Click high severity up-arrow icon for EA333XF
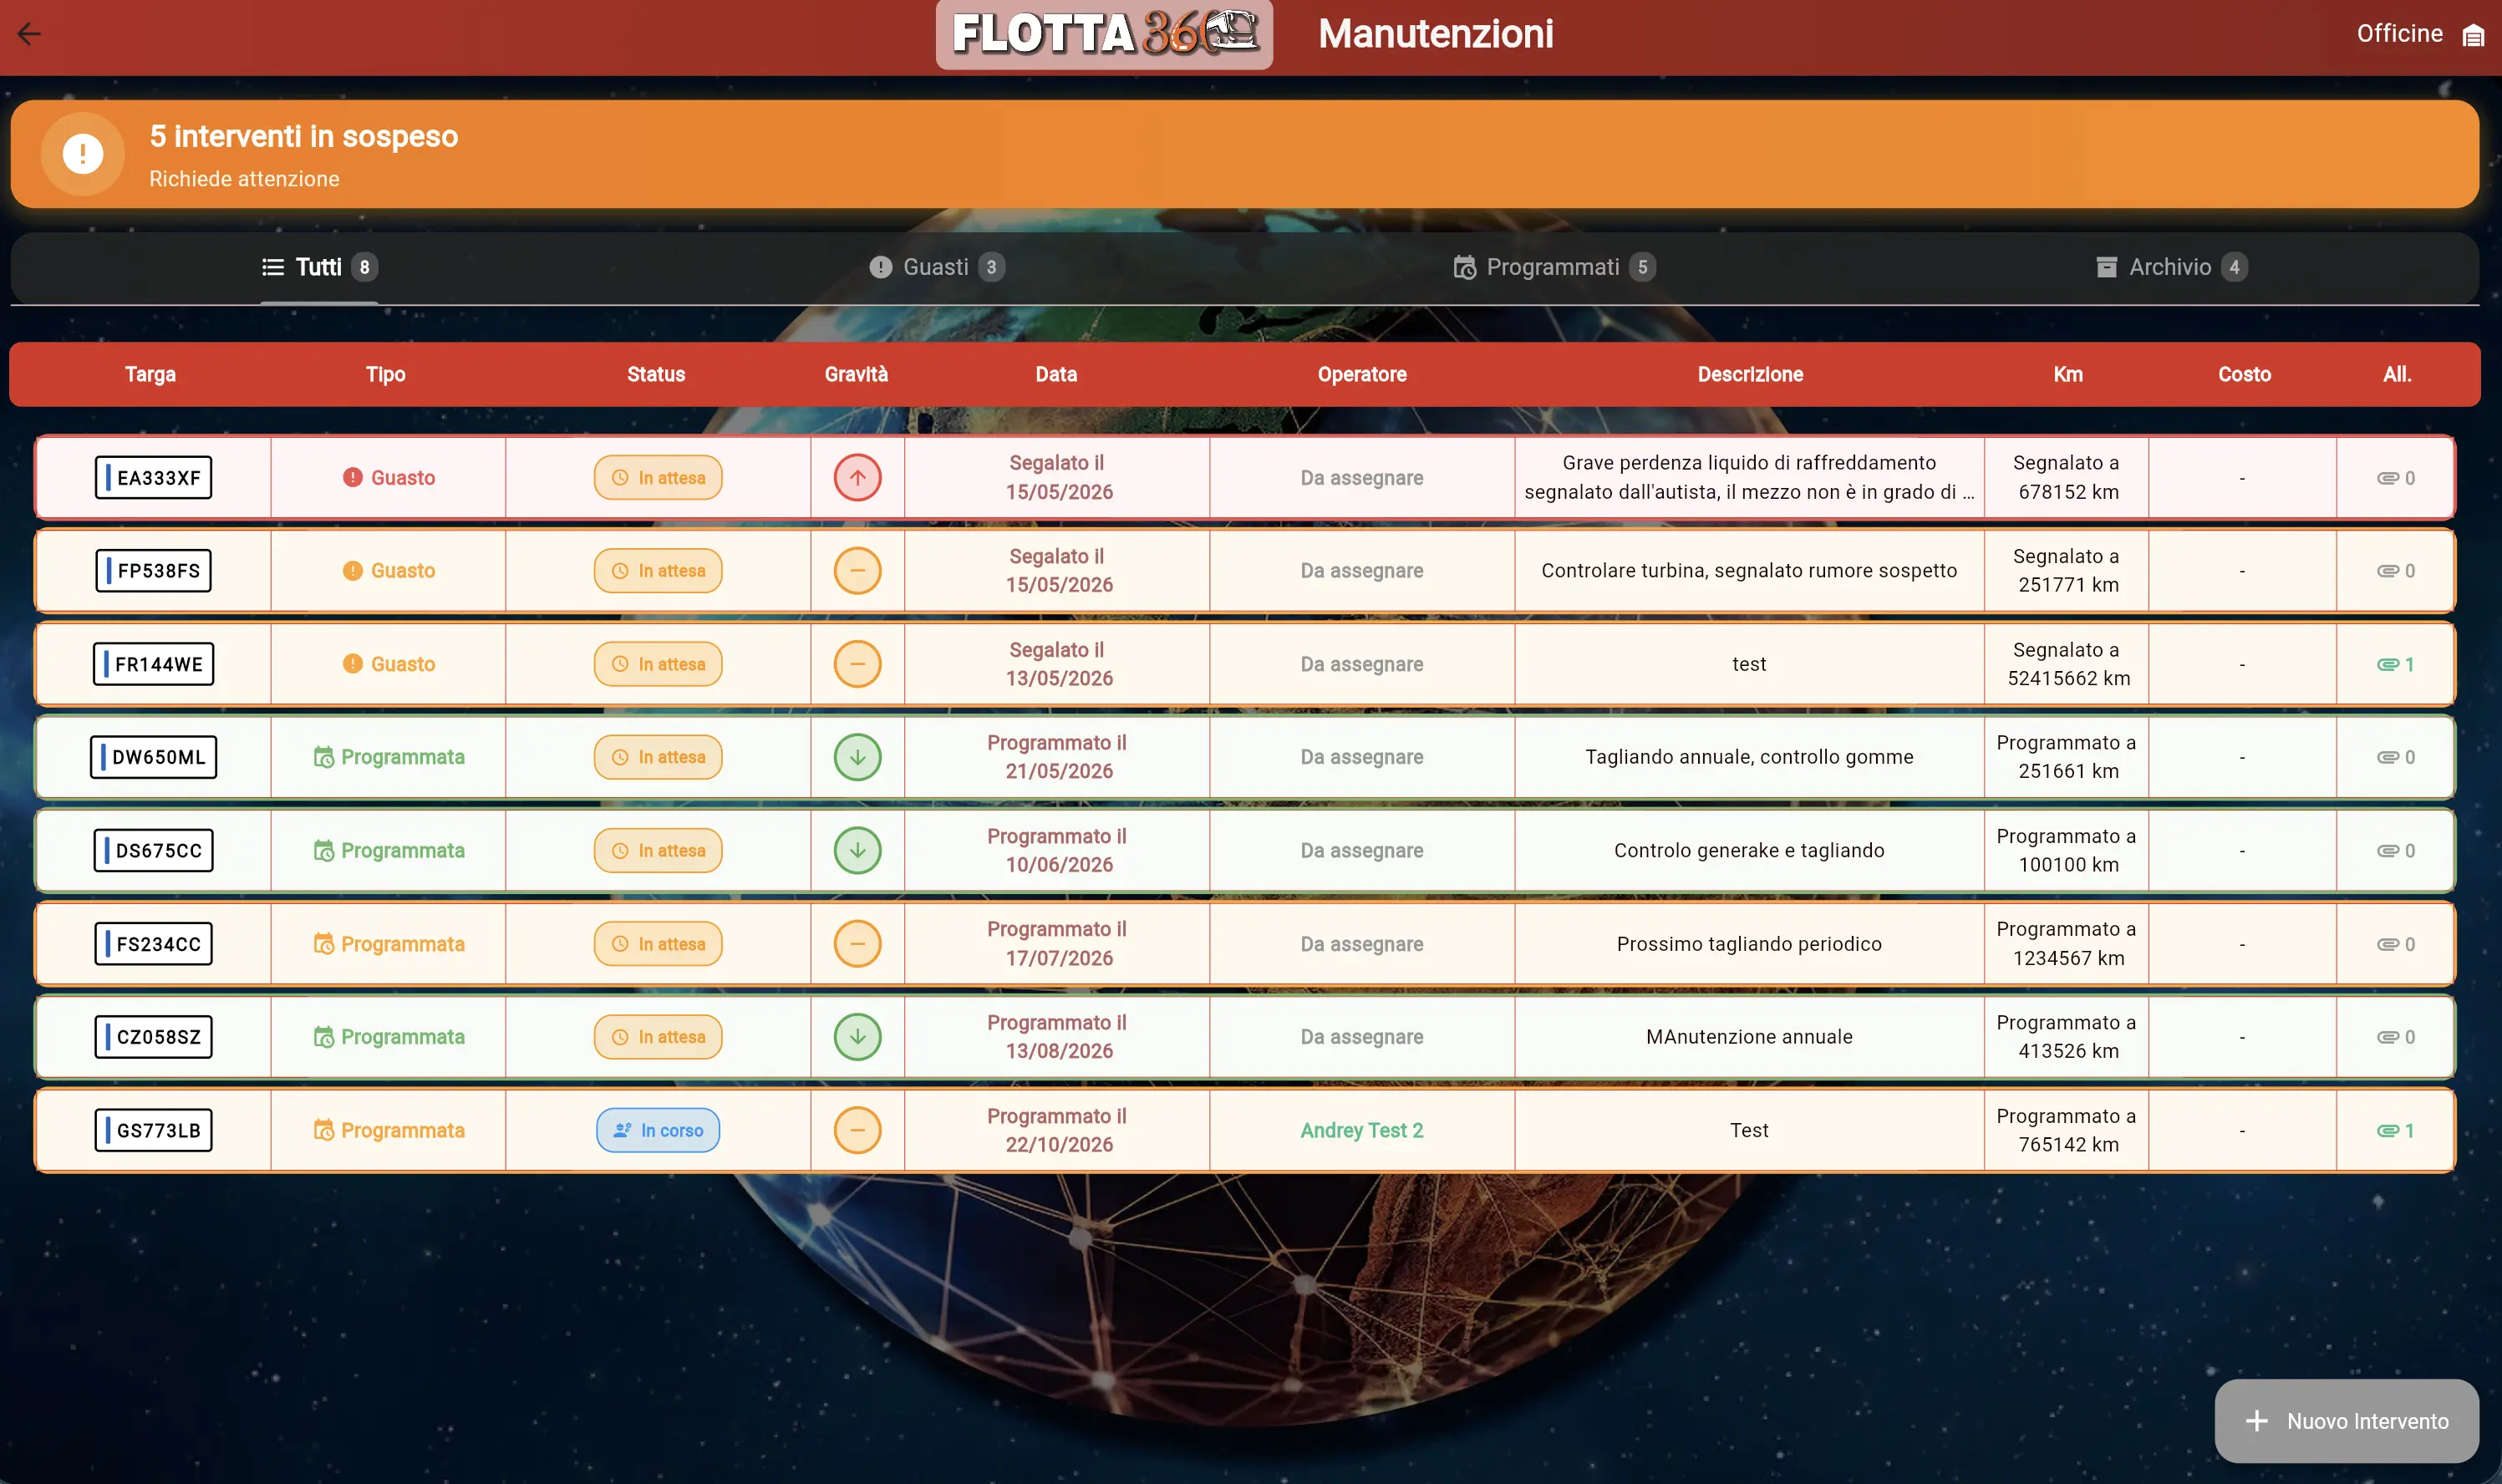The width and height of the screenshot is (2502, 1484). 857,477
